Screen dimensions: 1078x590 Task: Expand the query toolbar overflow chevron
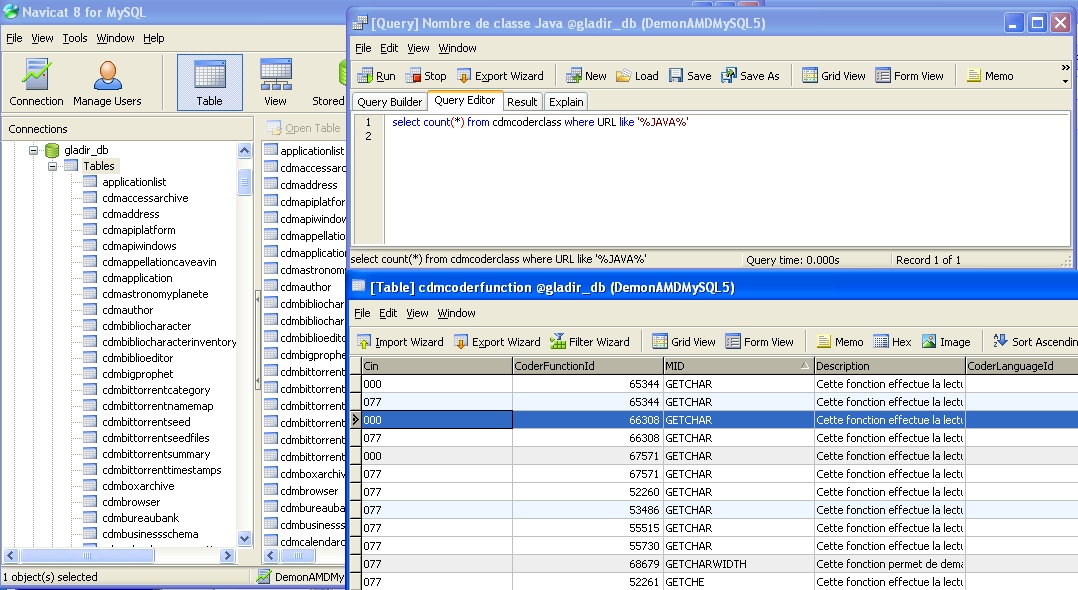(x=1065, y=69)
